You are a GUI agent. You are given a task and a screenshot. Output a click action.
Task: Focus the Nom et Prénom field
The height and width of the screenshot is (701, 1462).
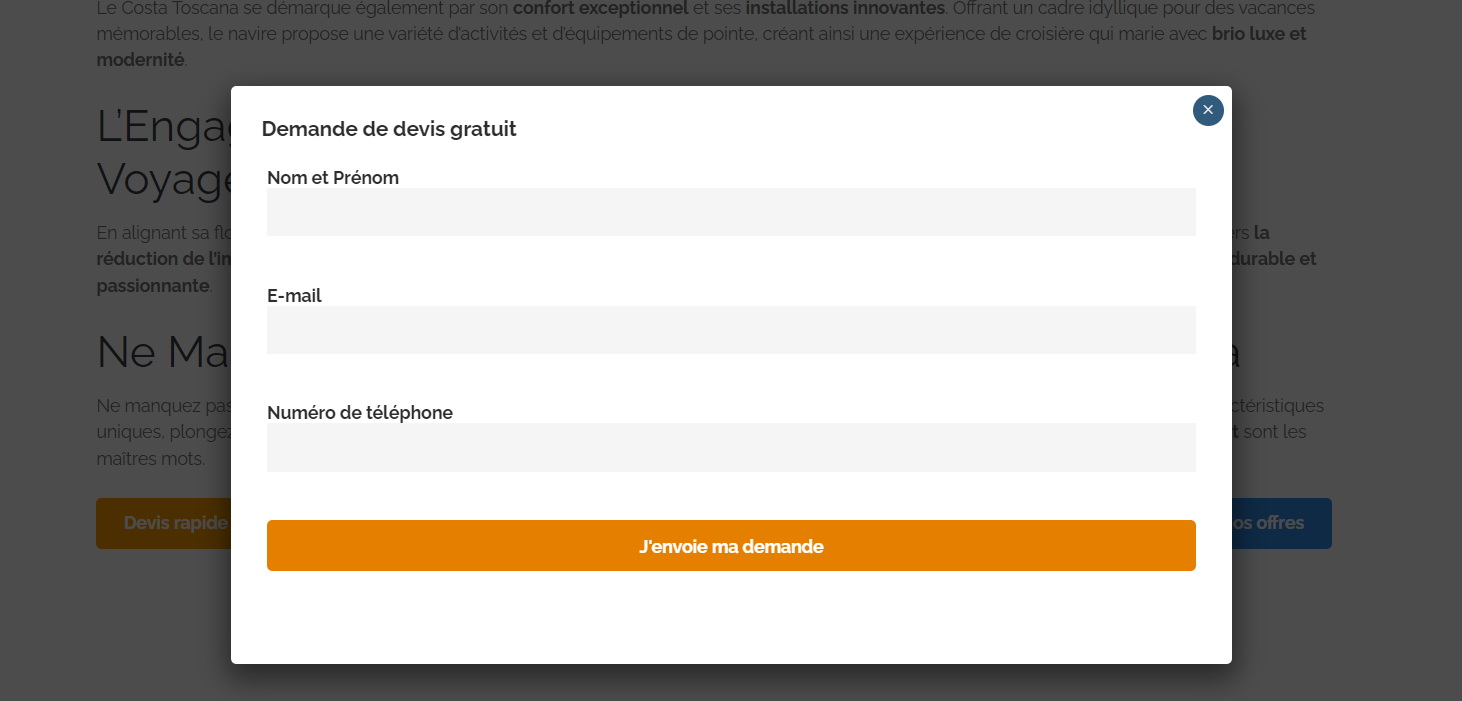731,212
